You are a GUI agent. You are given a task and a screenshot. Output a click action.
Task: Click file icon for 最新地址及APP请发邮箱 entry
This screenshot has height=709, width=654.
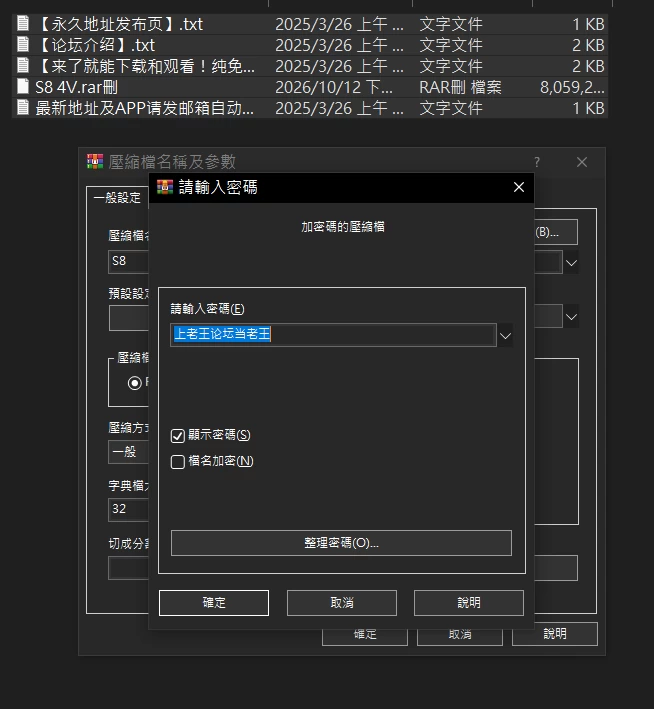(x=23, y=107)
